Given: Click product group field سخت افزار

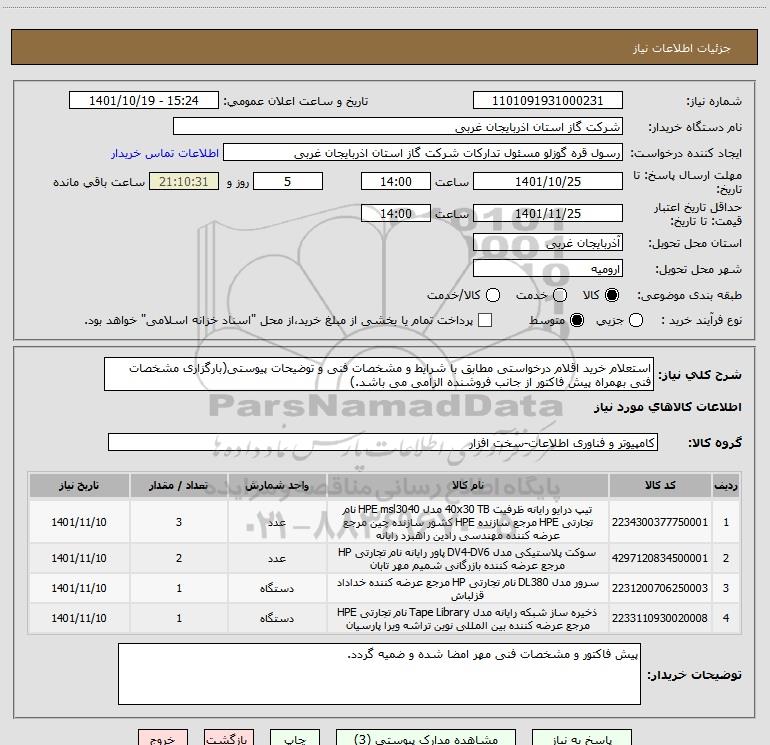Looking at the screenshot, I should click(383, 442).
